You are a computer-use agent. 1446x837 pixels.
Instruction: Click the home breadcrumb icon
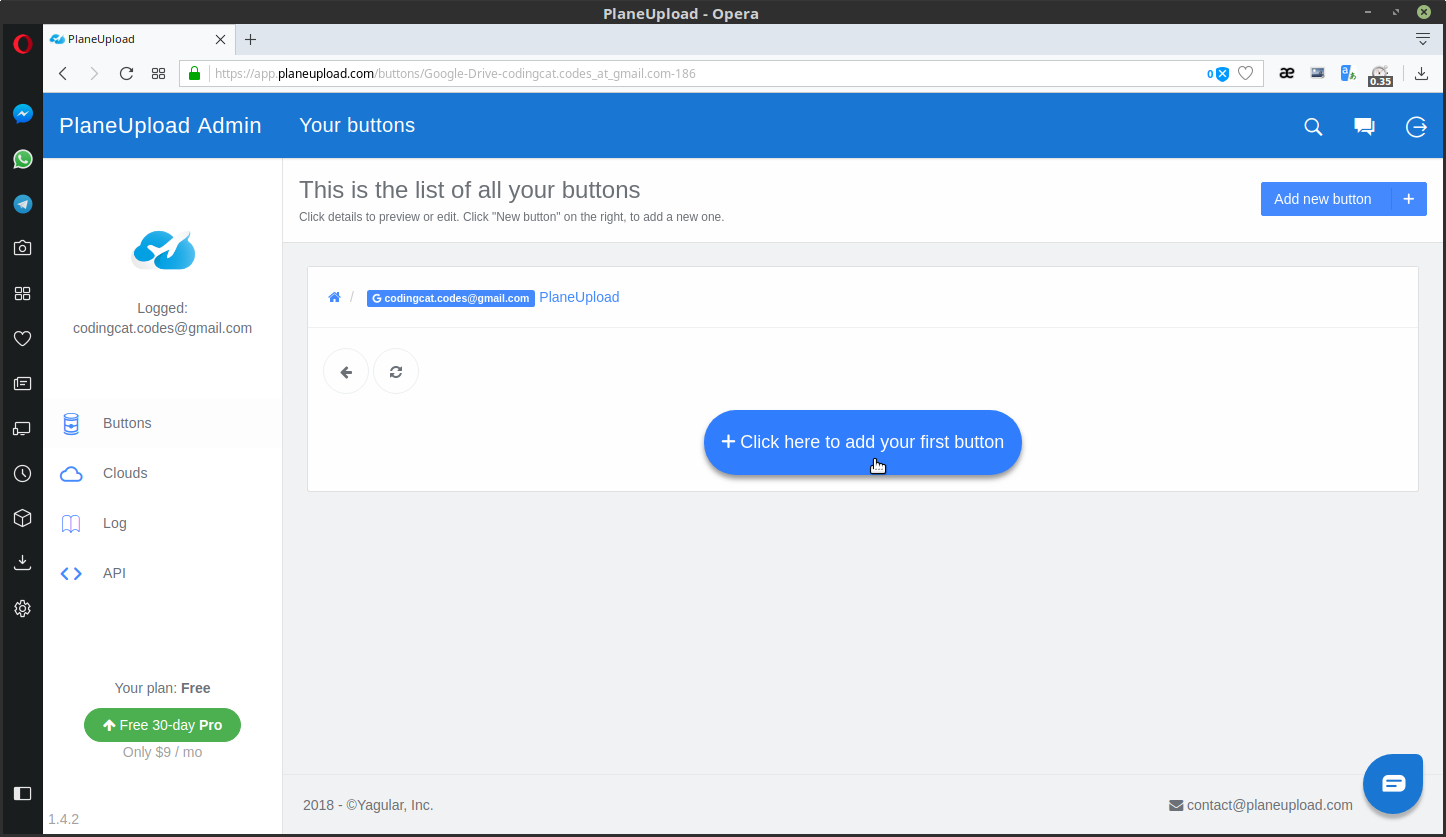(334, 297)
